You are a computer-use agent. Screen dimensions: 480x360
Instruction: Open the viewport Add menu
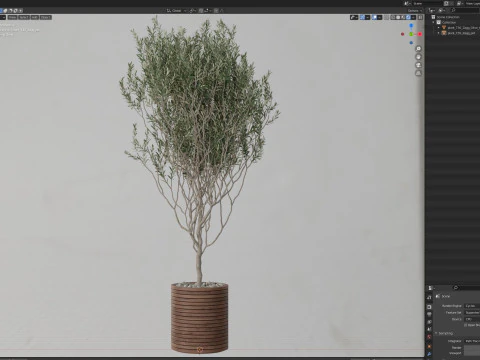[x=35, y=17]
